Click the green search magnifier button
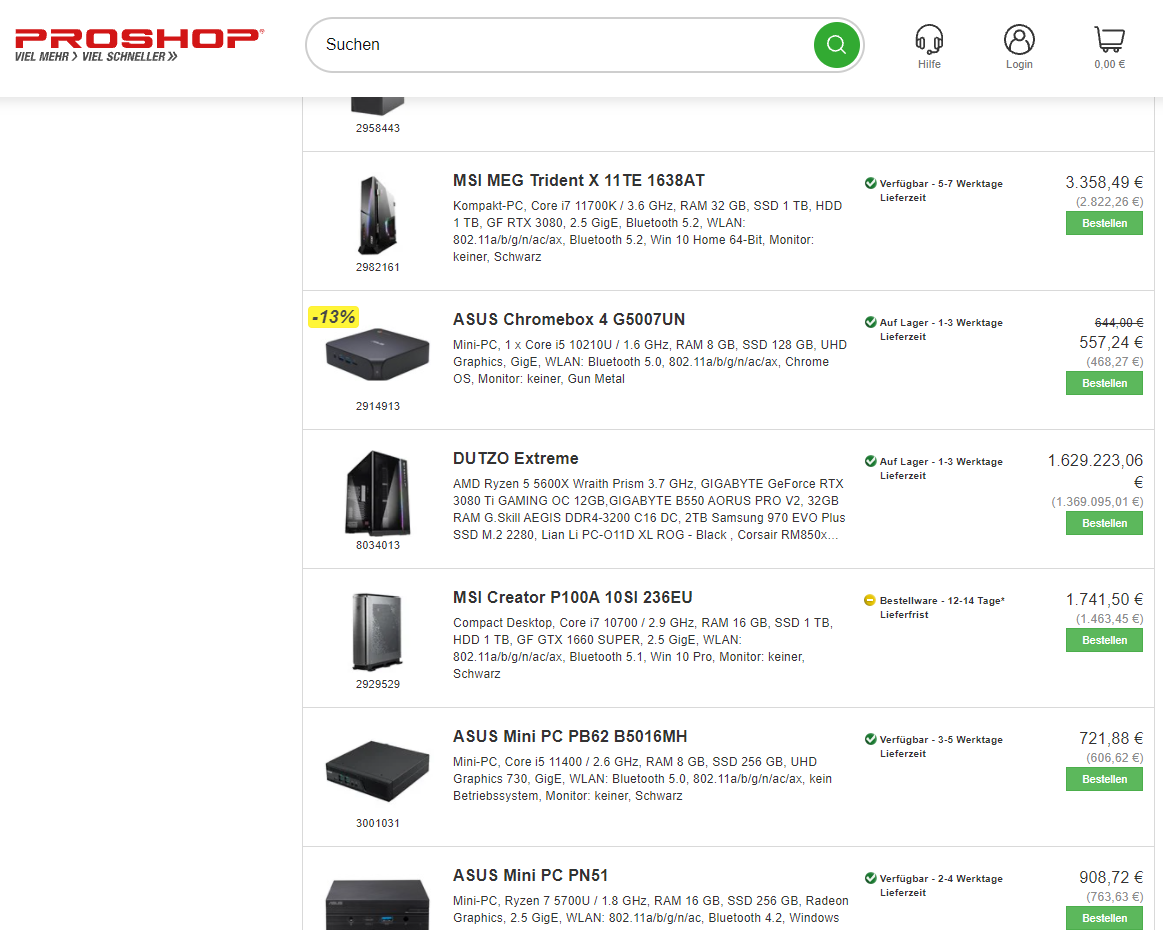Image resolution: width=1163 pixels, height=930 pixels. pyautogui.click(x=837, y=45)
